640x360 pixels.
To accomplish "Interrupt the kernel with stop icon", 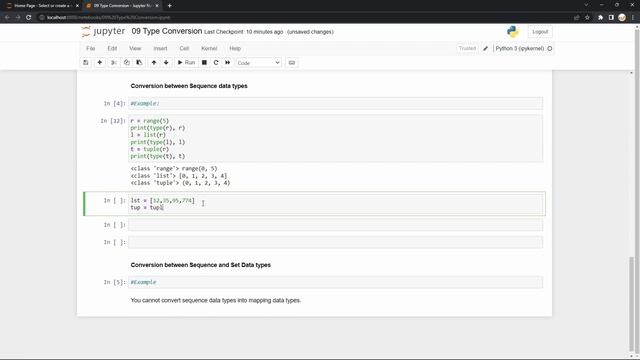I will 204,62.
